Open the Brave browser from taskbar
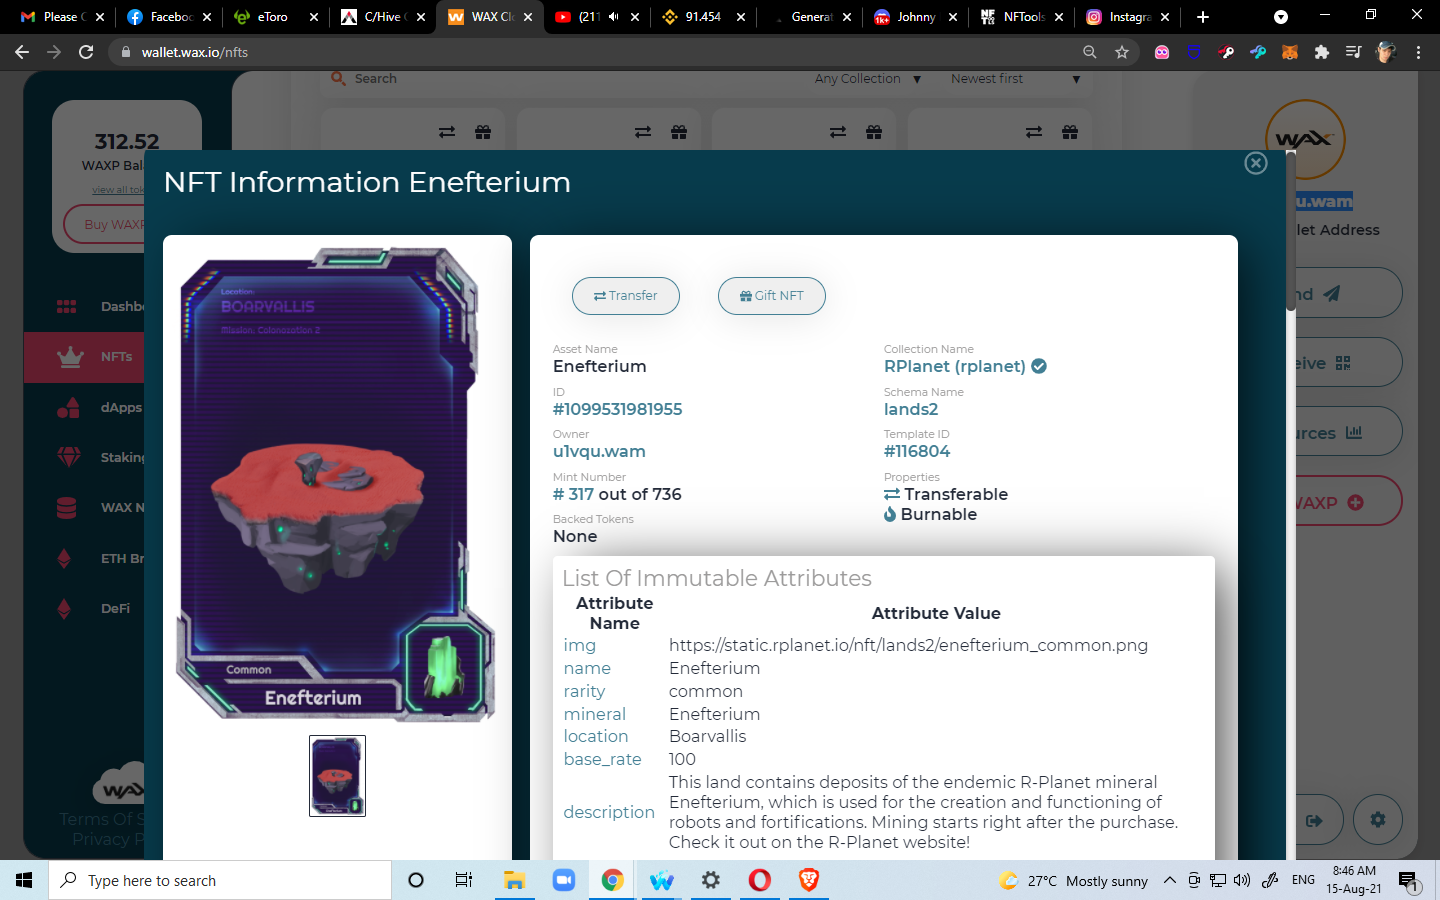This screenshot has width=1440, height=900. 808,880
